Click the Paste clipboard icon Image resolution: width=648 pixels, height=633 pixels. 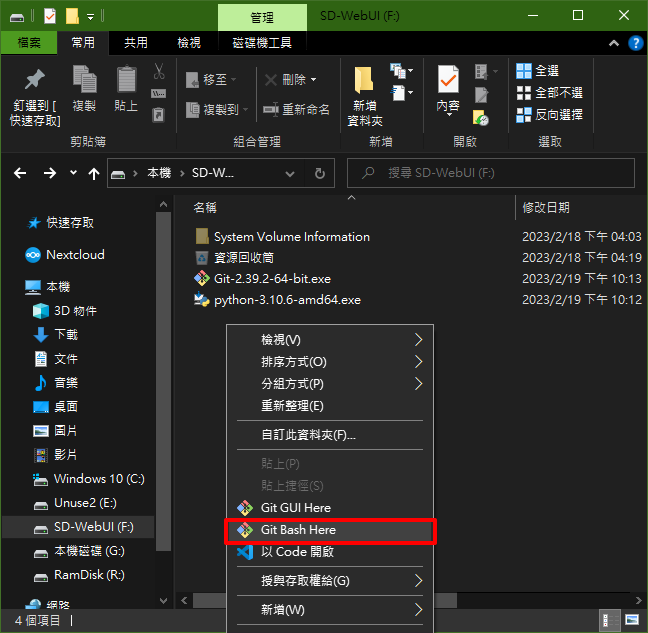126,79
